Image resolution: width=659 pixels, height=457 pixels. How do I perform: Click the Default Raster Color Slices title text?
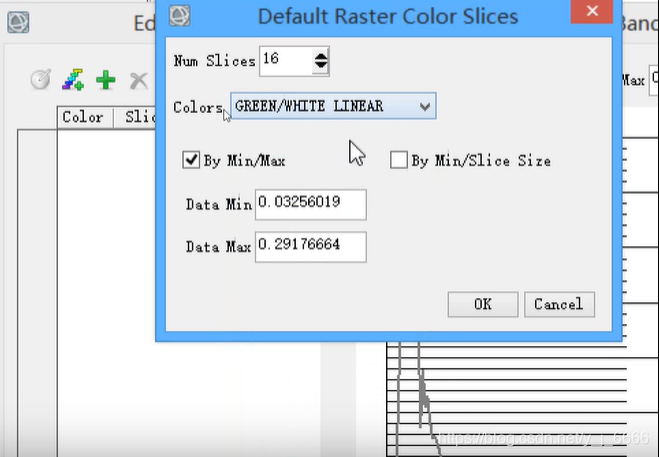pos(388,17)
